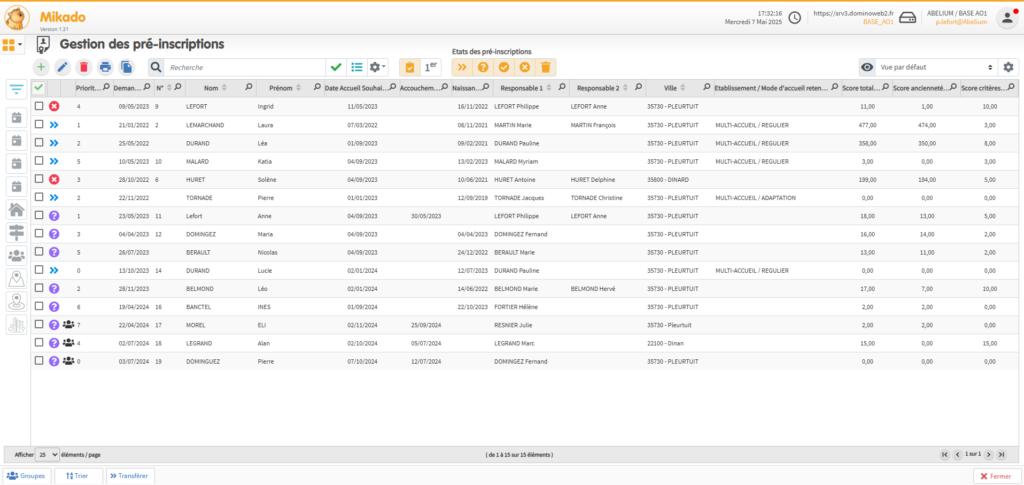The width and height of the screenshot is (1024, 485).
Task: Click the printer icon in toolbar
Action: pyautogui.click(x=105, y=67)
